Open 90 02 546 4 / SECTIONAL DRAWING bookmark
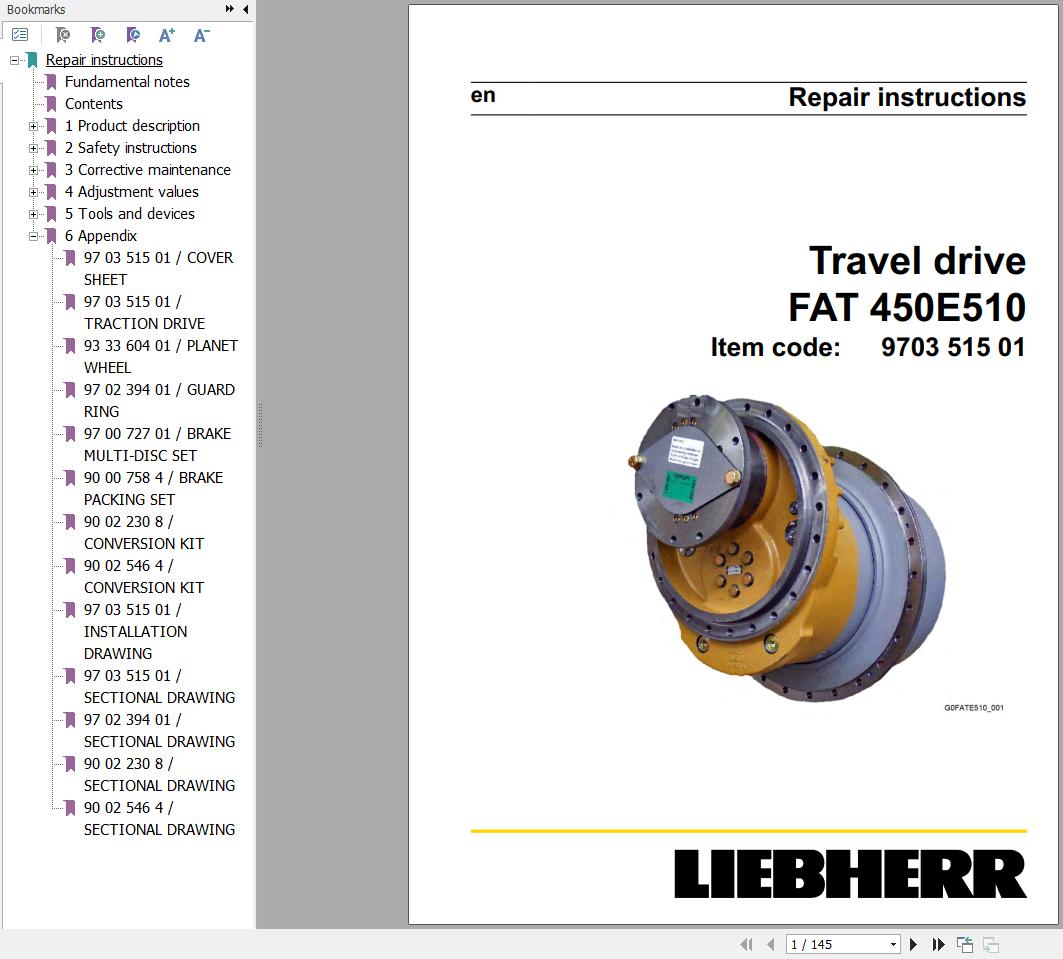This screenshot has height=959, width=1063. [x=159, y=819]
